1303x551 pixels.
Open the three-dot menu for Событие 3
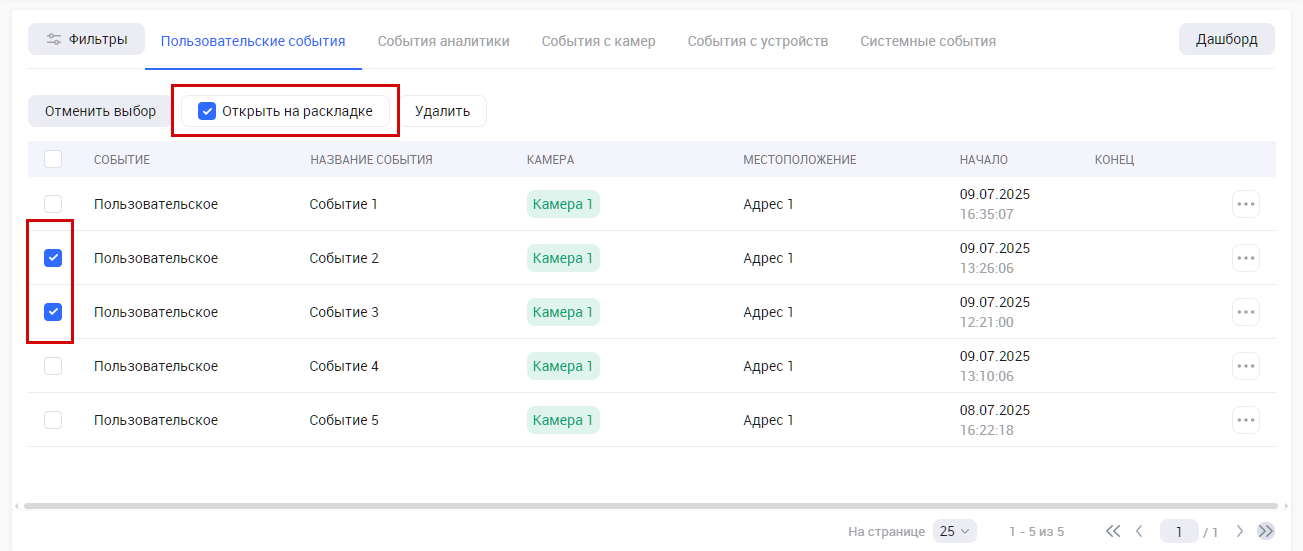pyautogui.click(x=1245, y=312)
